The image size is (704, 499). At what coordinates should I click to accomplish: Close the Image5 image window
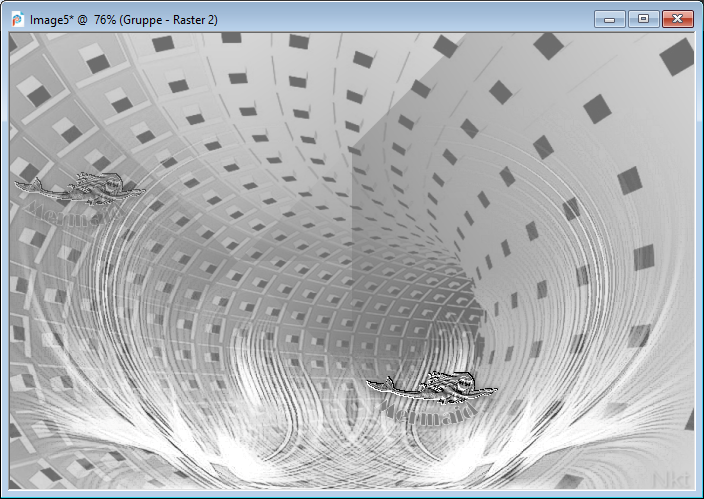[678, 19]
